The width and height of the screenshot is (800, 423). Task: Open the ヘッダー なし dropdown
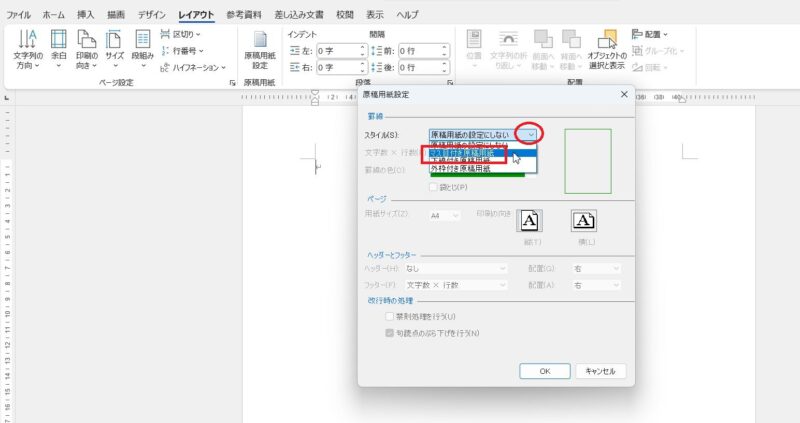point(456,268)
